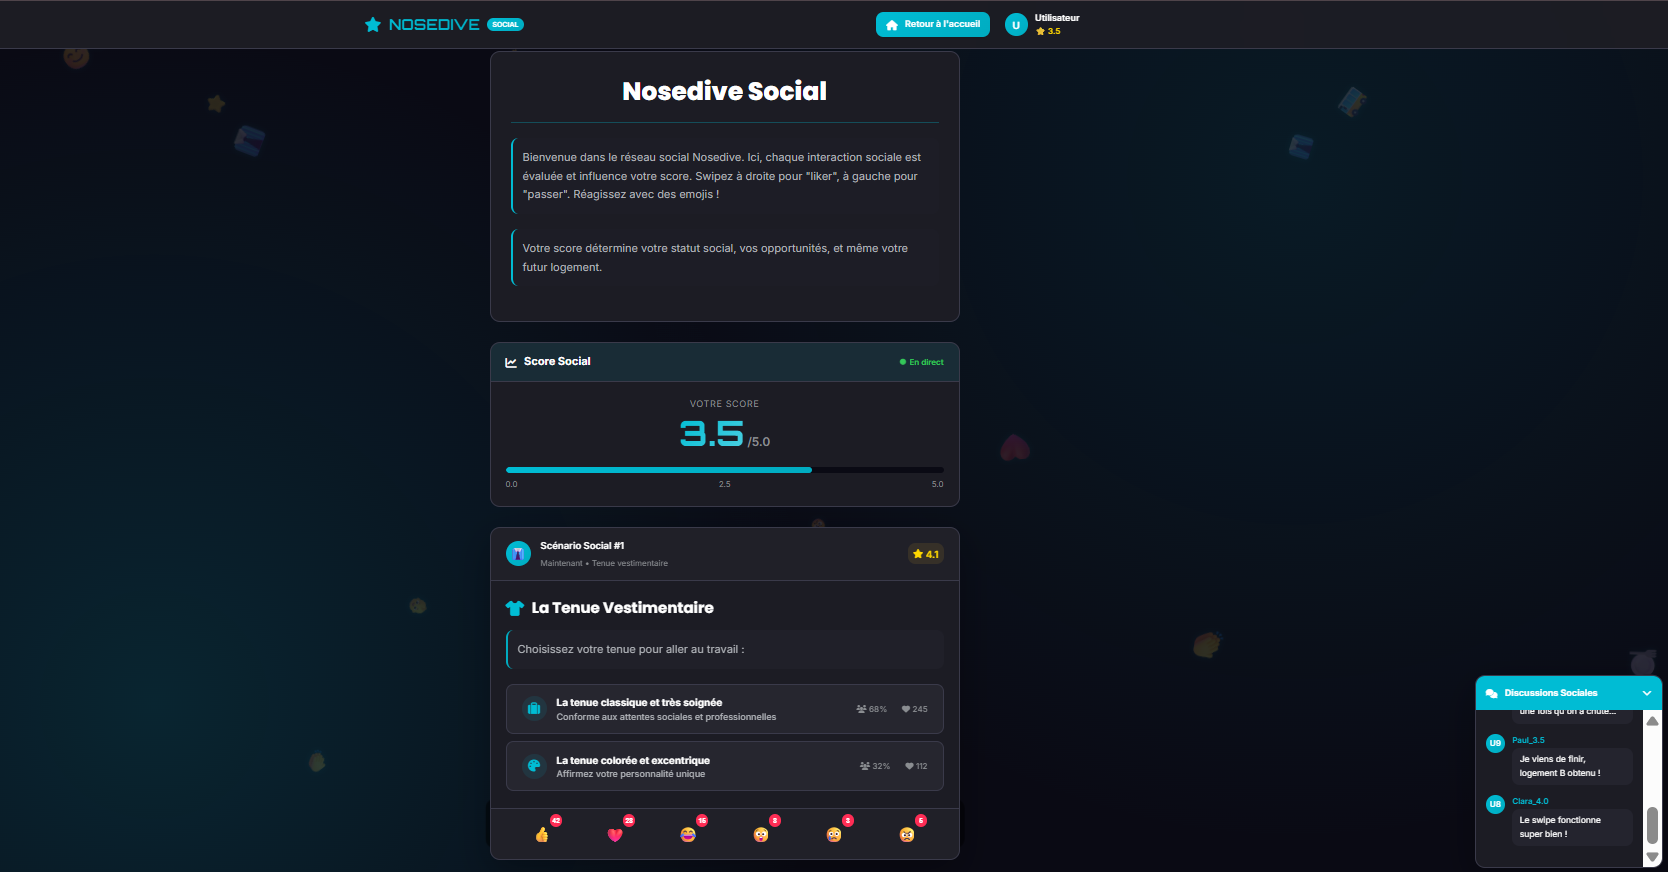React with the red heart emoji
This screenshot has width=1668, height=872.
615,834
